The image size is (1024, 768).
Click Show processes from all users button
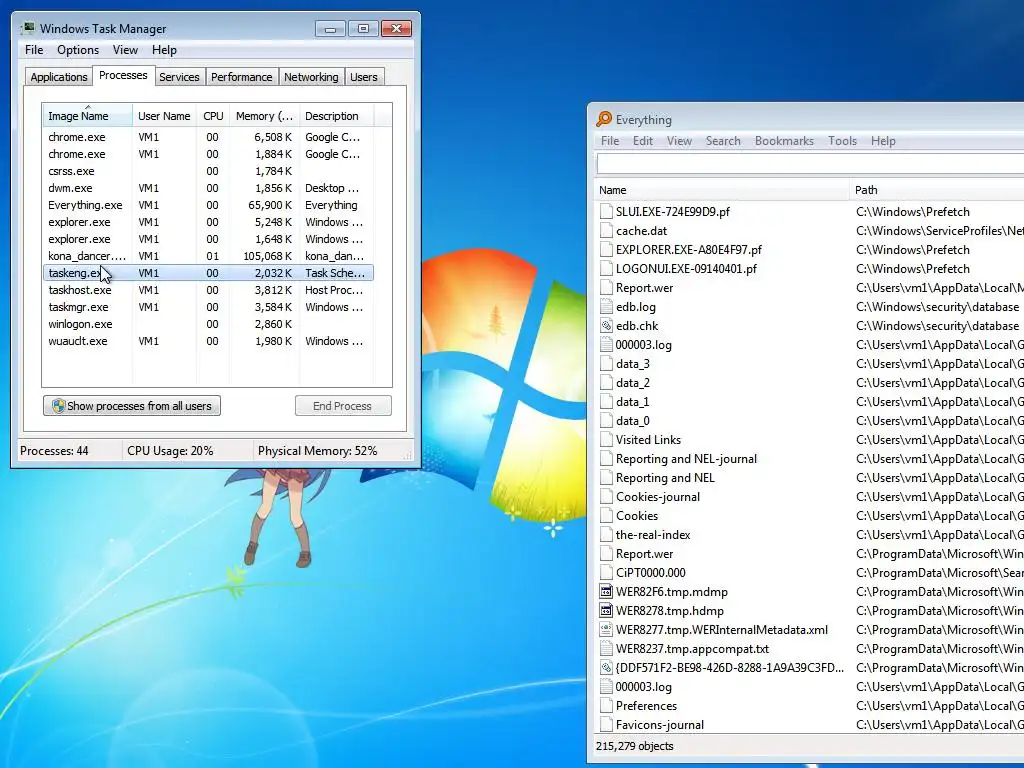click(132, 406)
